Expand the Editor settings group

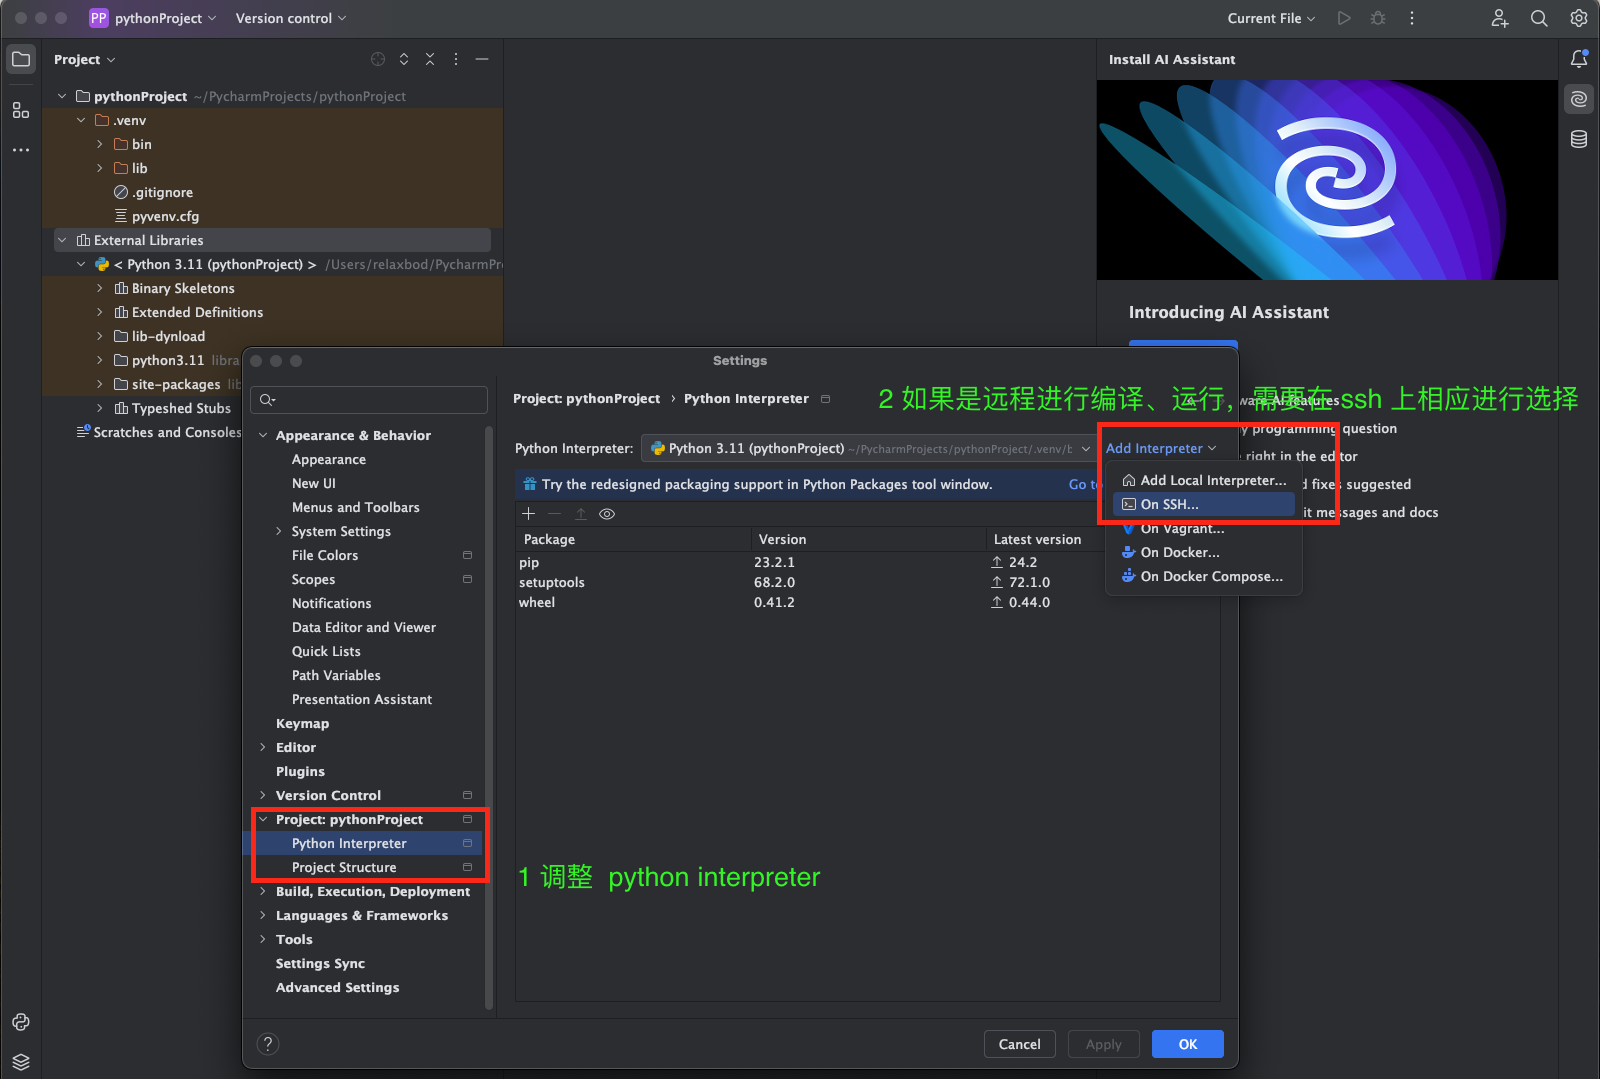tap(263, 748)
